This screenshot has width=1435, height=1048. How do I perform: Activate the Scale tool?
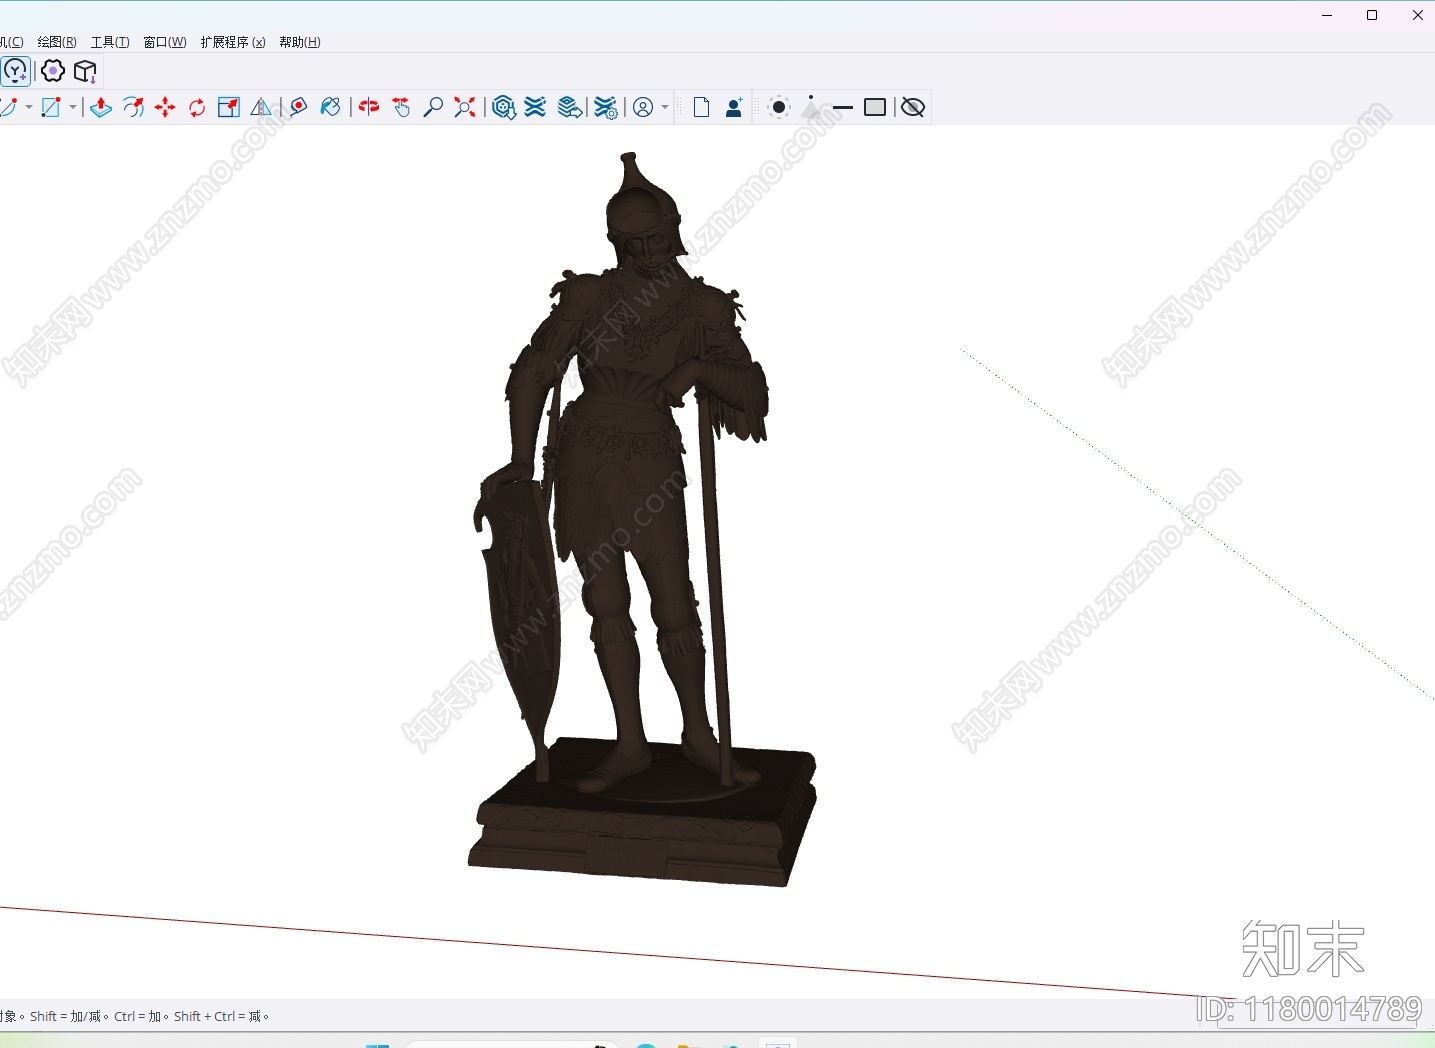pos(229,107)
